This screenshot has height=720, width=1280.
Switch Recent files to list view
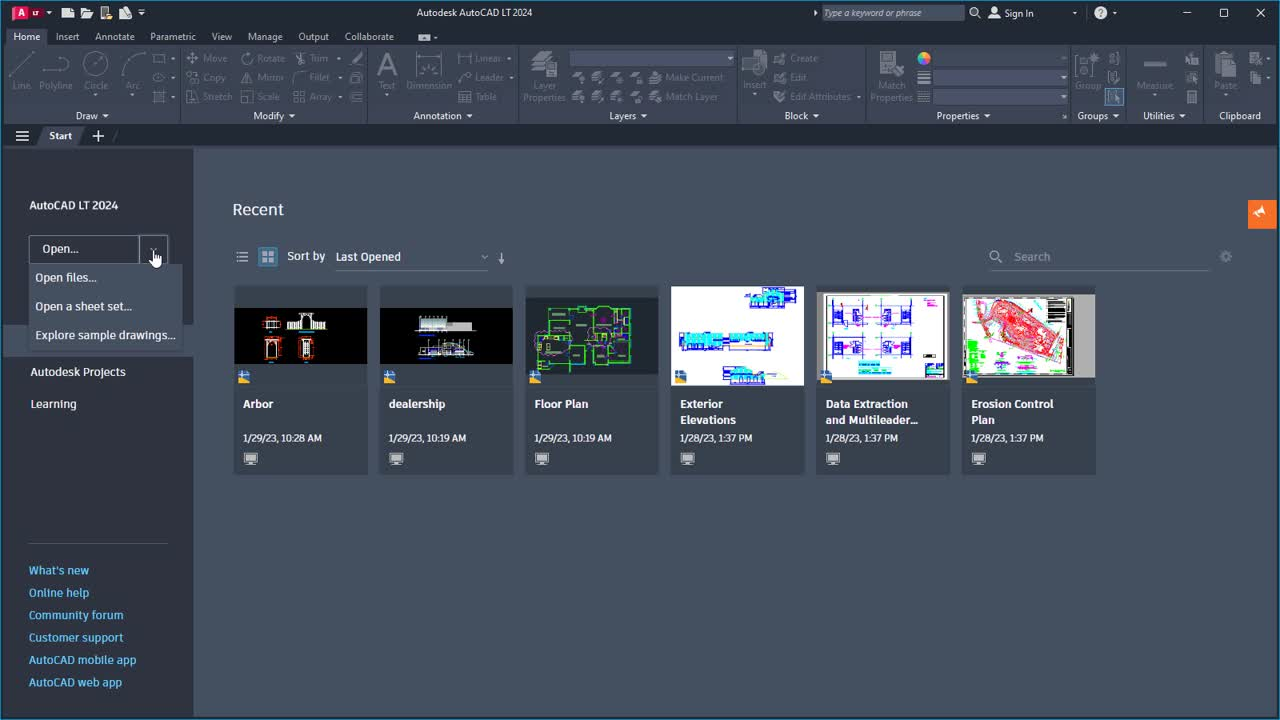pyautogui.click(x=242, y=257)
